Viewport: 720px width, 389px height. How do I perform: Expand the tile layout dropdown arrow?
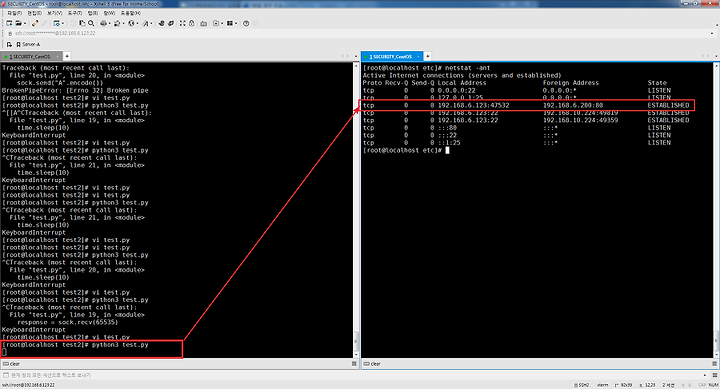click(236, 23)
